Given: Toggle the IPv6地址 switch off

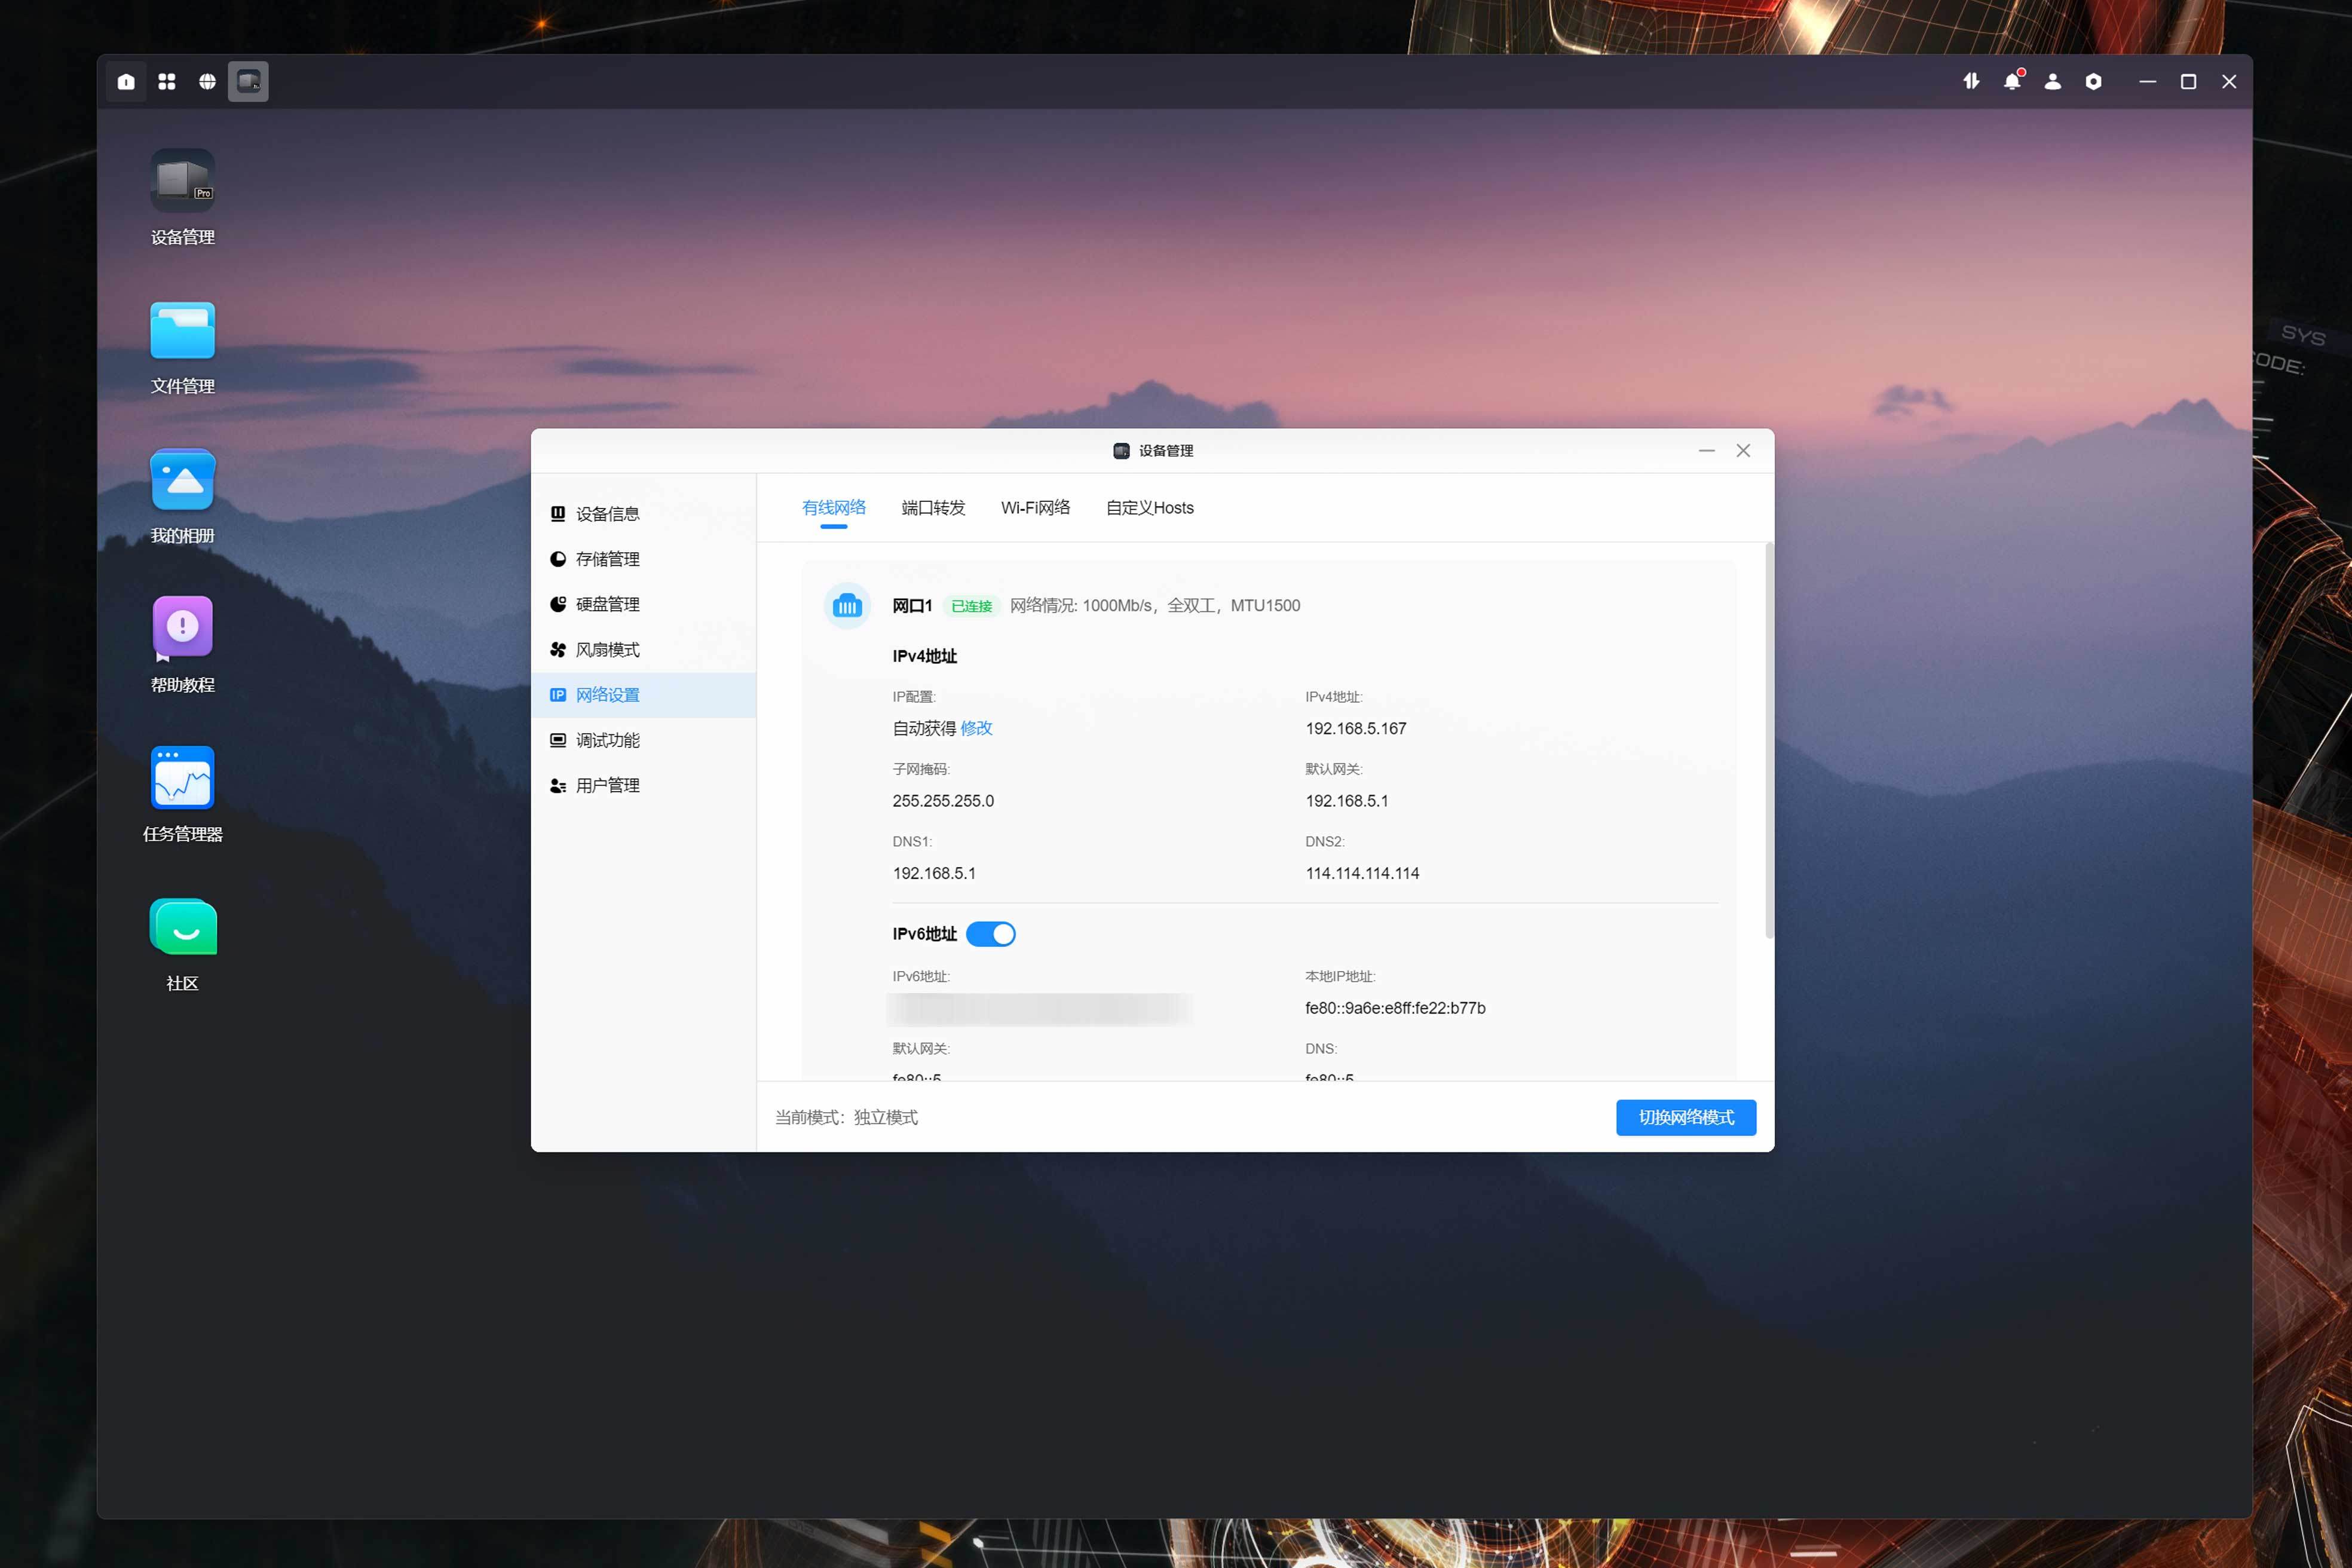Looking at the screenshot, I should (990, 934).
